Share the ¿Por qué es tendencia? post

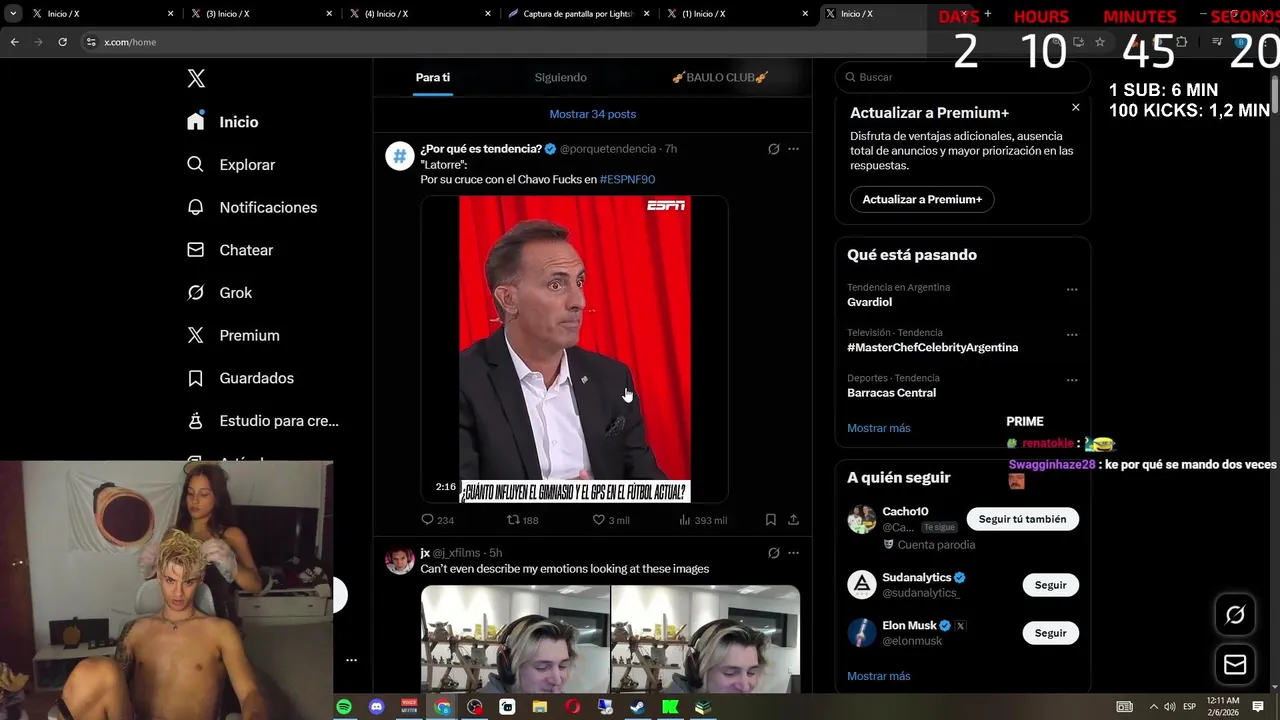click(x=793, y=520)
